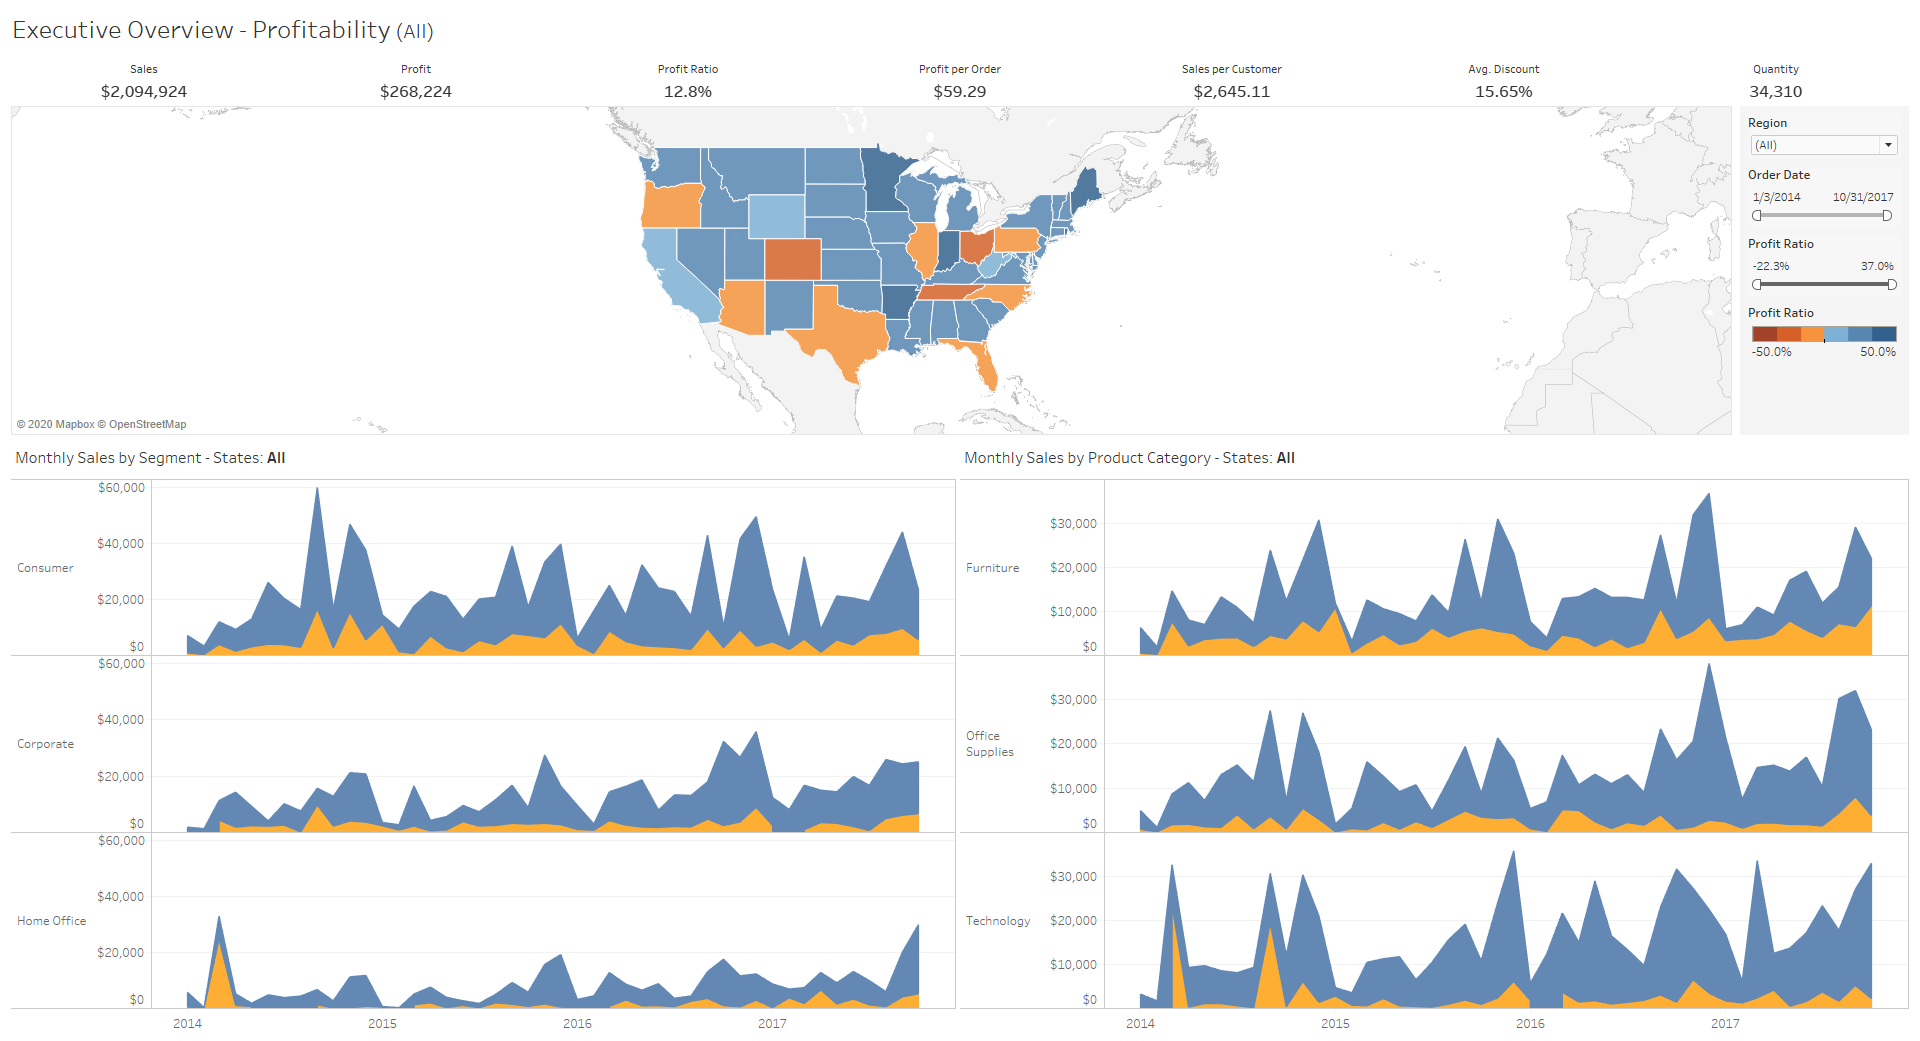1920x1041 pixels.
Task: Click the Profit per Order value $59.29
Action: pyautogui.click(x=960, y=91)
